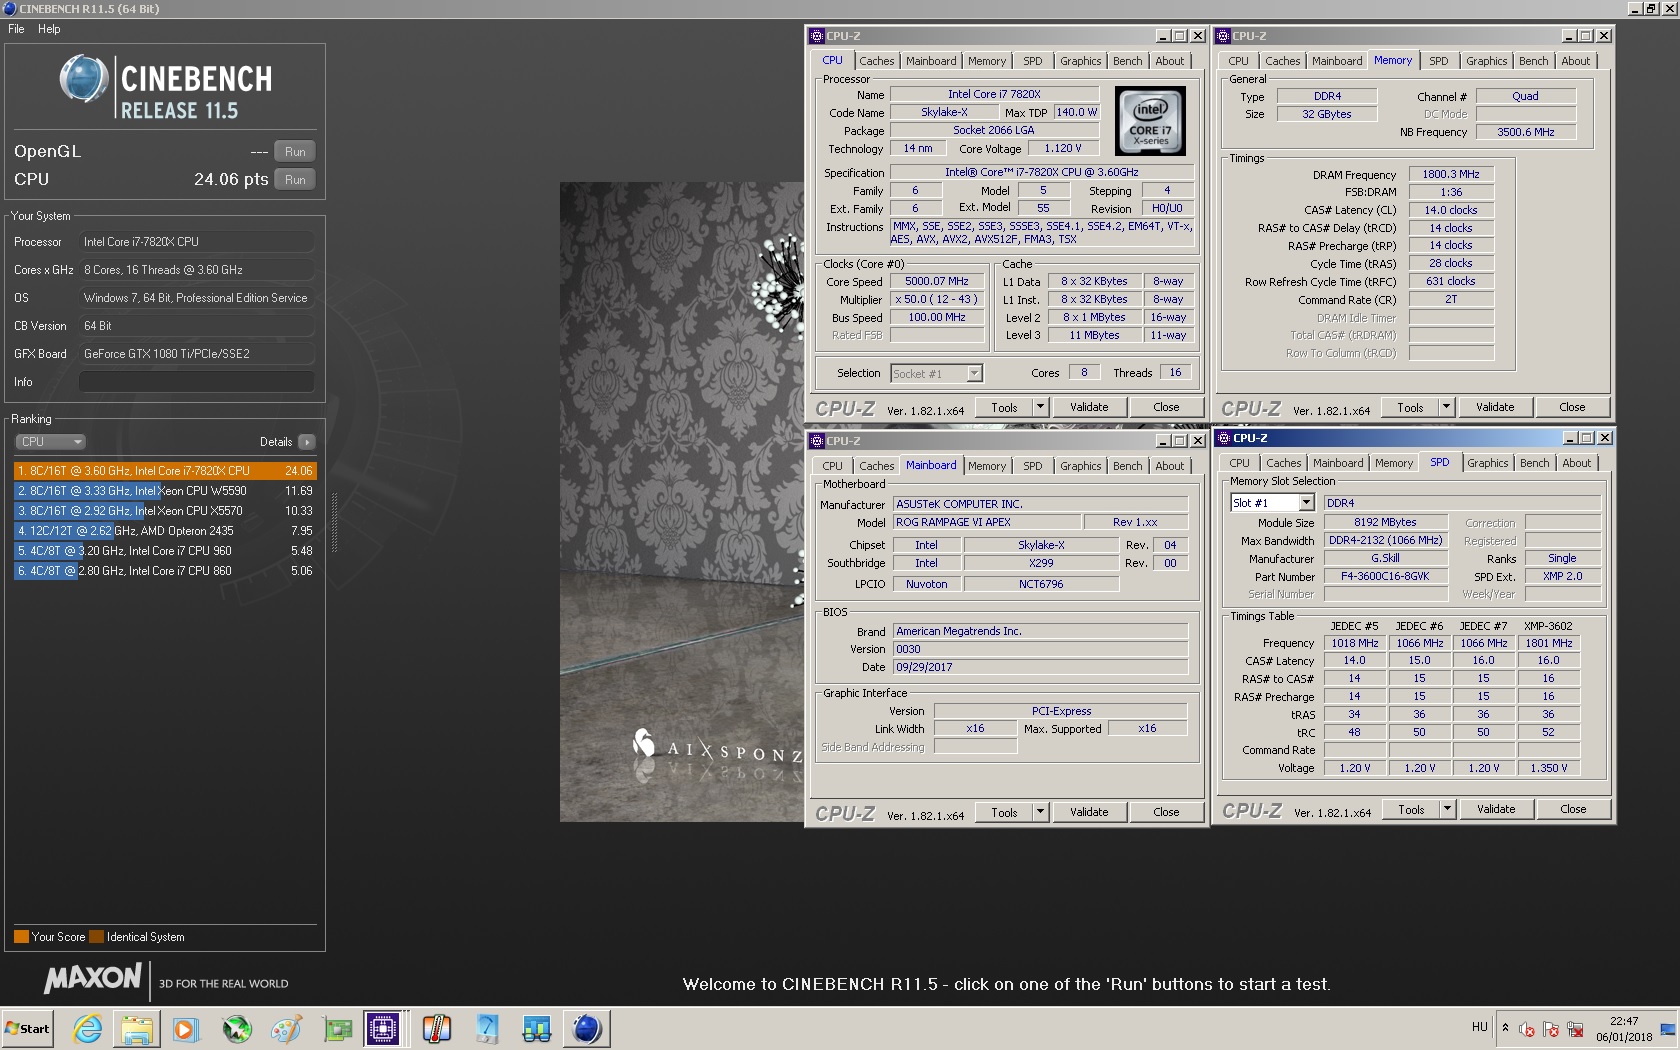
Task: Switch to Bench tab in CPU window
Action: [1127, 61]
